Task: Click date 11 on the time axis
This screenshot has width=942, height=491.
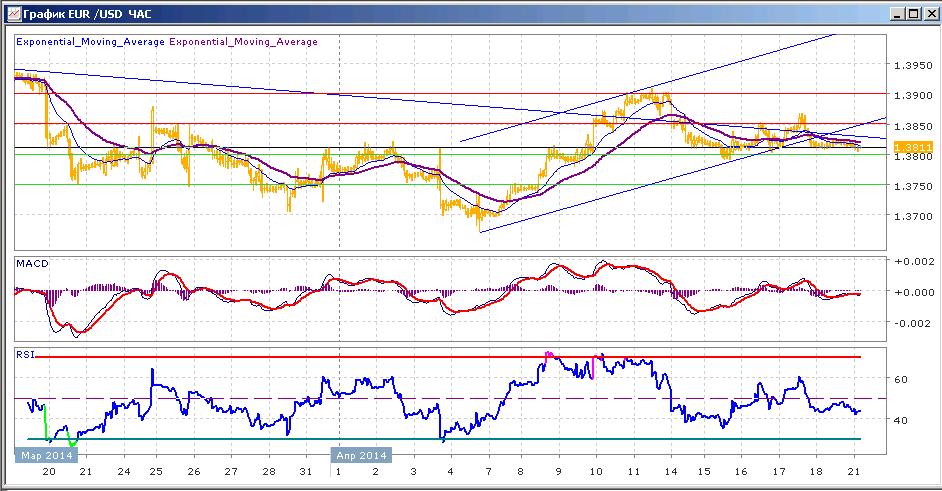Action: pos(633,472)
